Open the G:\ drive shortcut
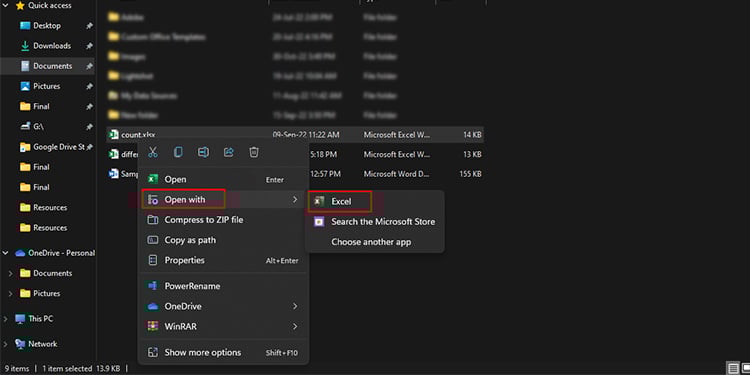Image resolution: width=750 pixels, height=375 pixels. click(x=39, y=127)
